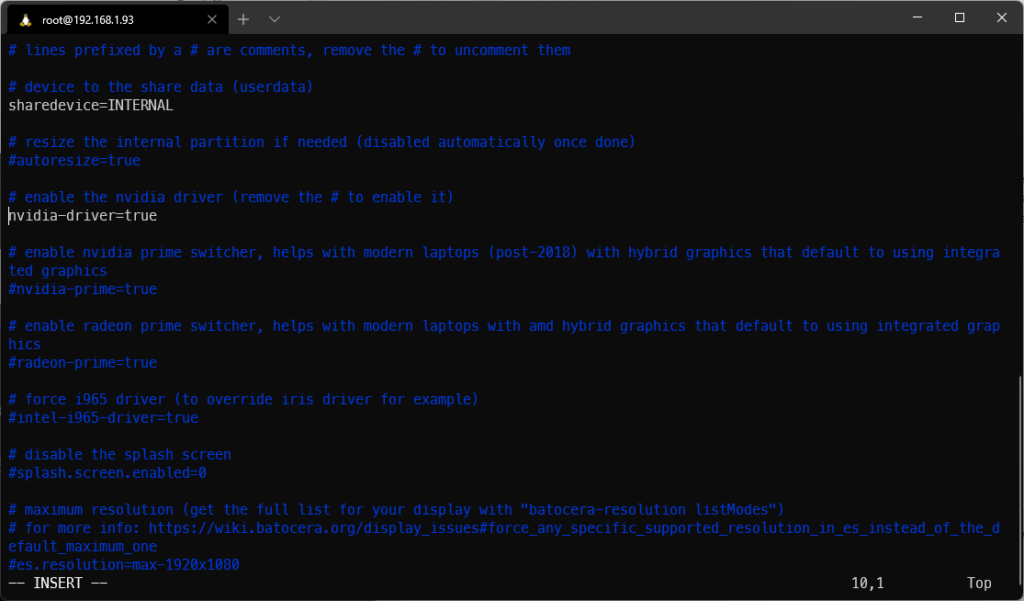Screen dimensions: 1024x601
Task: Click the wrapped 'ted graphics' line
Action: tap(57, 270)
